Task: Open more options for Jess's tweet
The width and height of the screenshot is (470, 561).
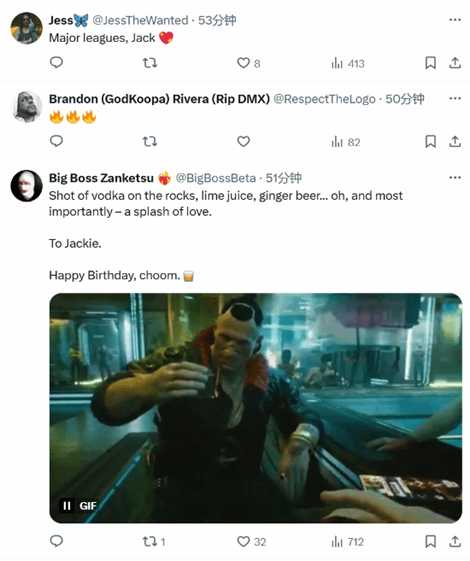Action: click(455, 20)
